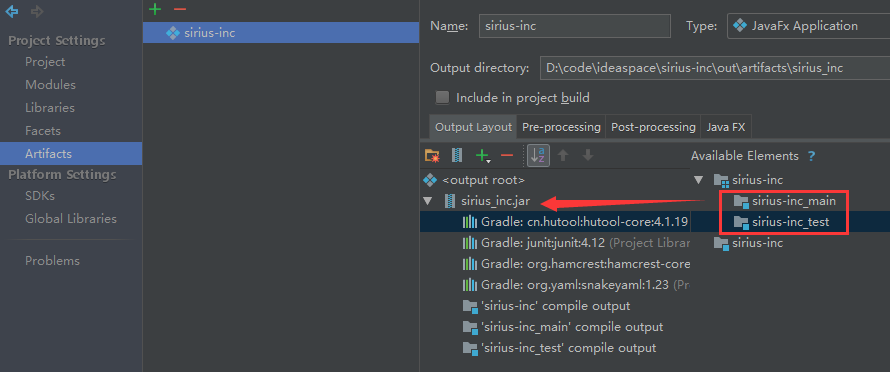Screen dimensions: 890x372
Task: Switch to Java FX tab
Action: point(725,127)
